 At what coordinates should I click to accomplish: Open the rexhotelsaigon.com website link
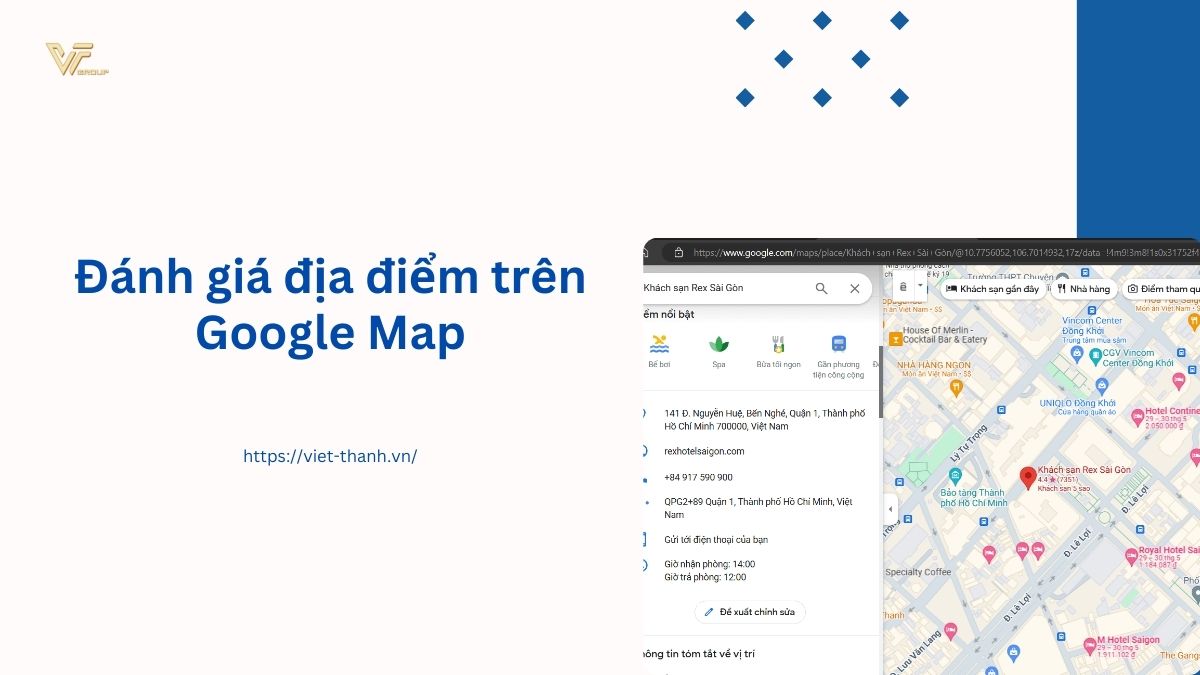(x=704, y=451)
